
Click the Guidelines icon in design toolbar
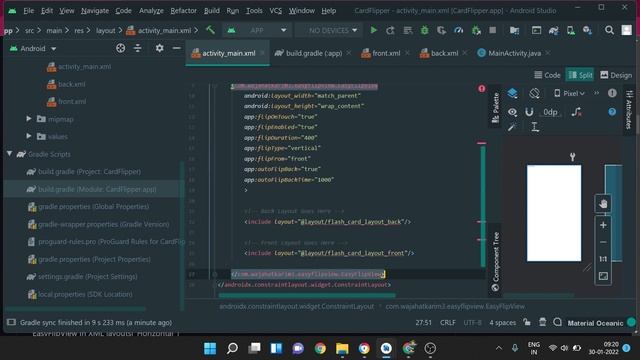[x=535, y=127]
